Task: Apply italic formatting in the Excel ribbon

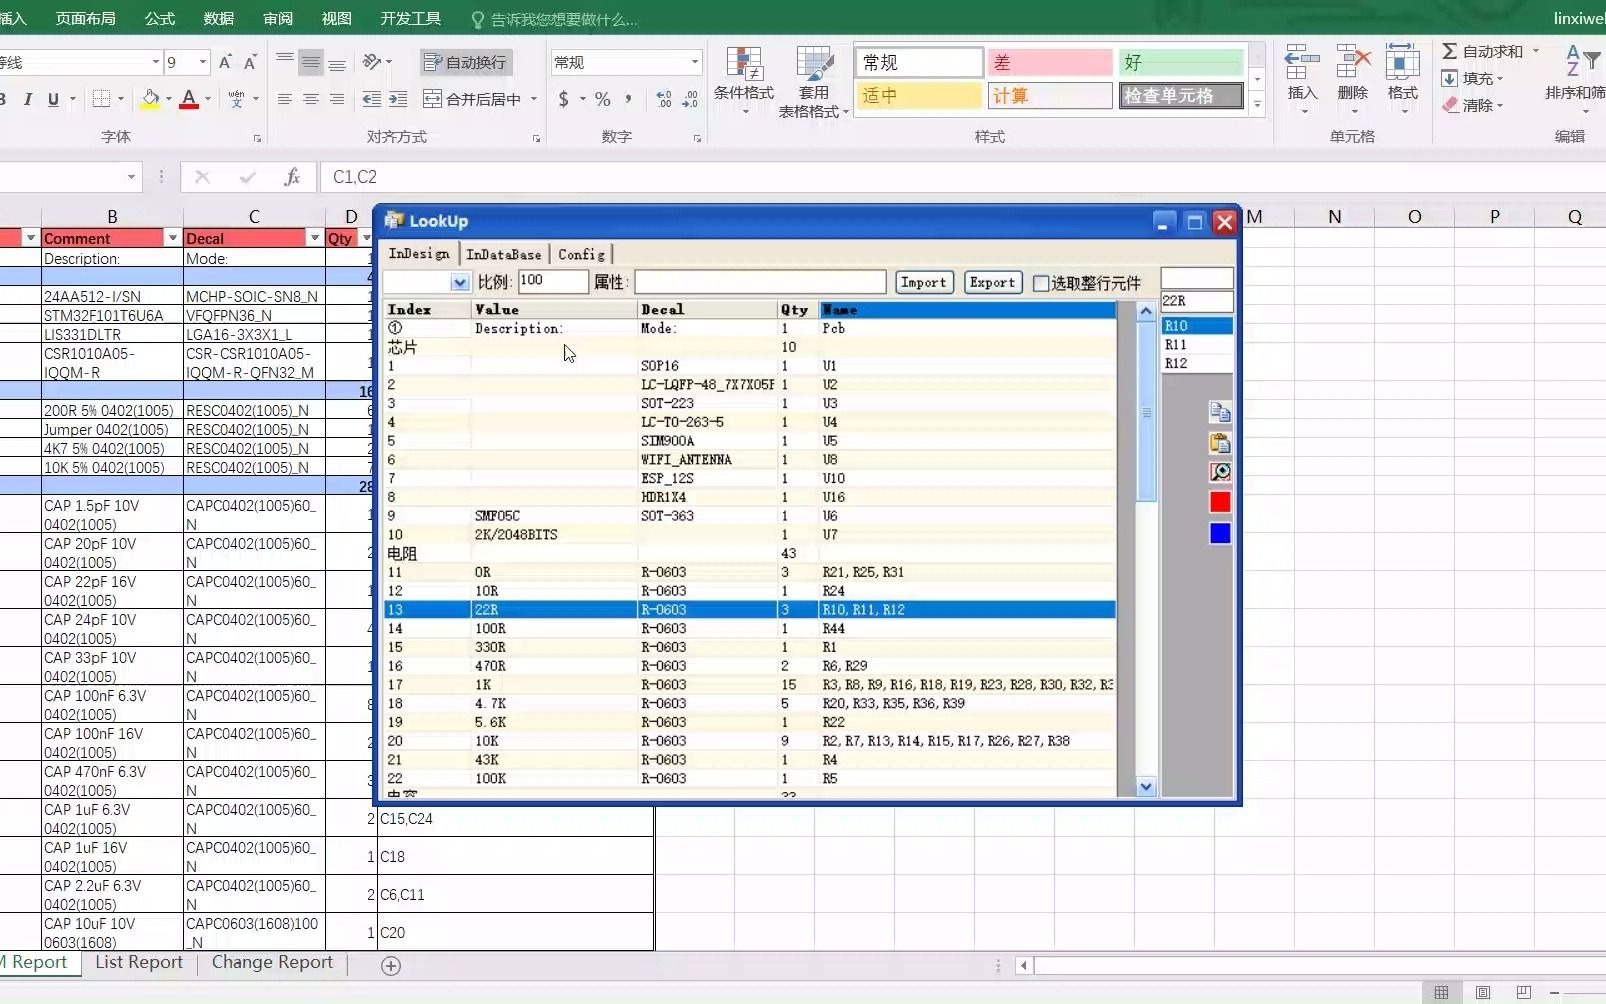Action: tap(28, 99)
